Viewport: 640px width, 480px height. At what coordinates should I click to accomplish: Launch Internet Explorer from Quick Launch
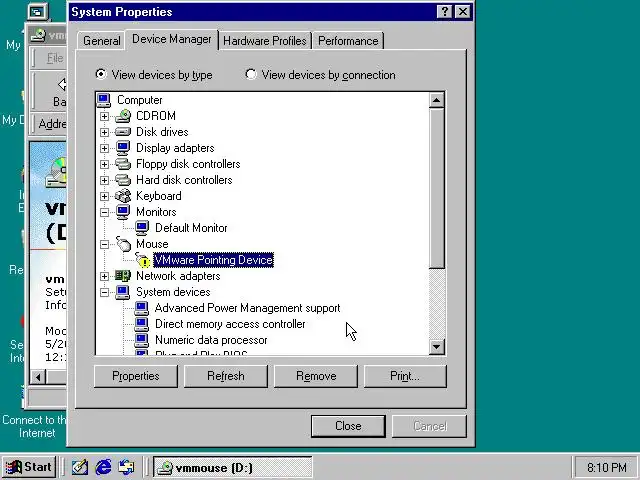pos(103,467)
